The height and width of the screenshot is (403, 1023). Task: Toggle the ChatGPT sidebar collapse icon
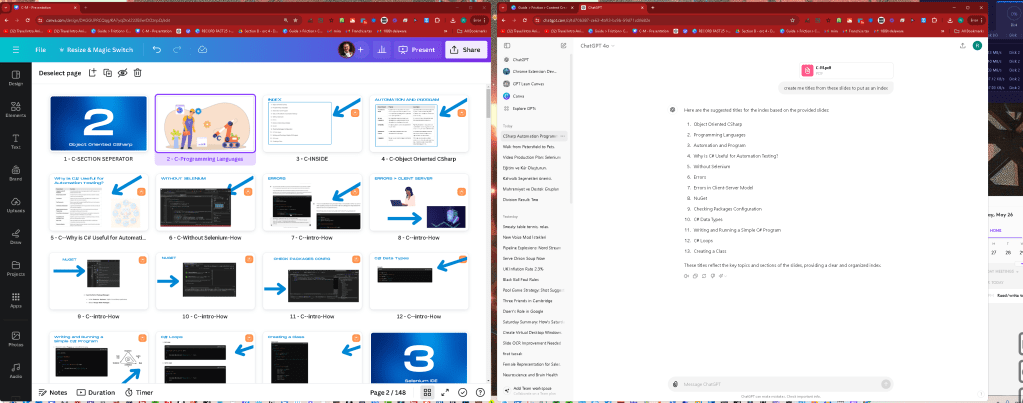(507, 46)
